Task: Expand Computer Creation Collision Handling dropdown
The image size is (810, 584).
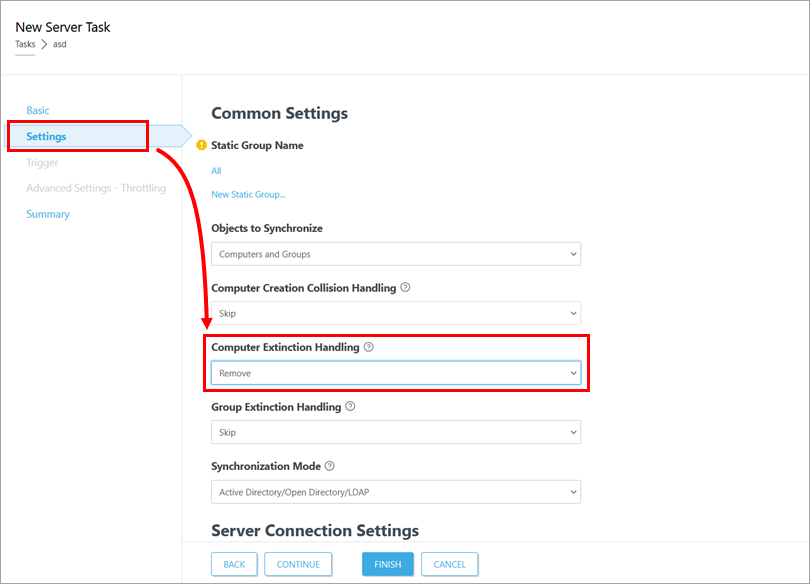Action: (396, 313)
